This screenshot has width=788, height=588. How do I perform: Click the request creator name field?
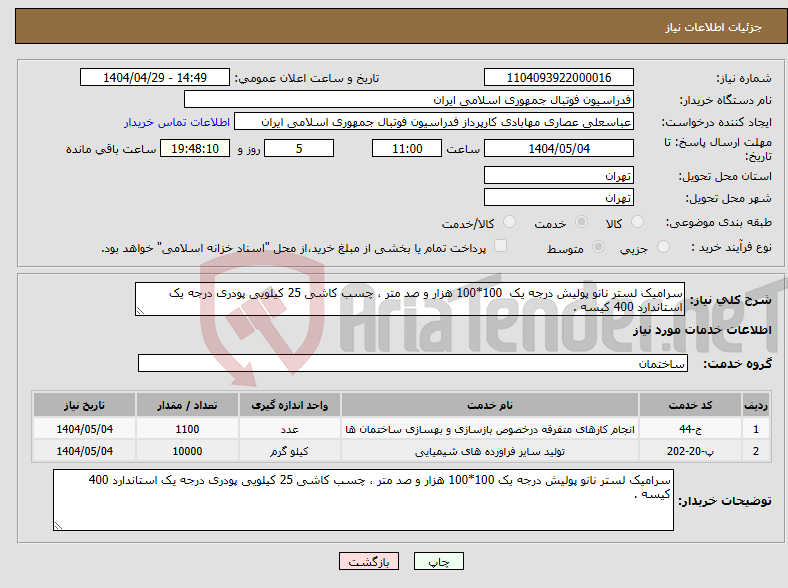coord(434,122)
